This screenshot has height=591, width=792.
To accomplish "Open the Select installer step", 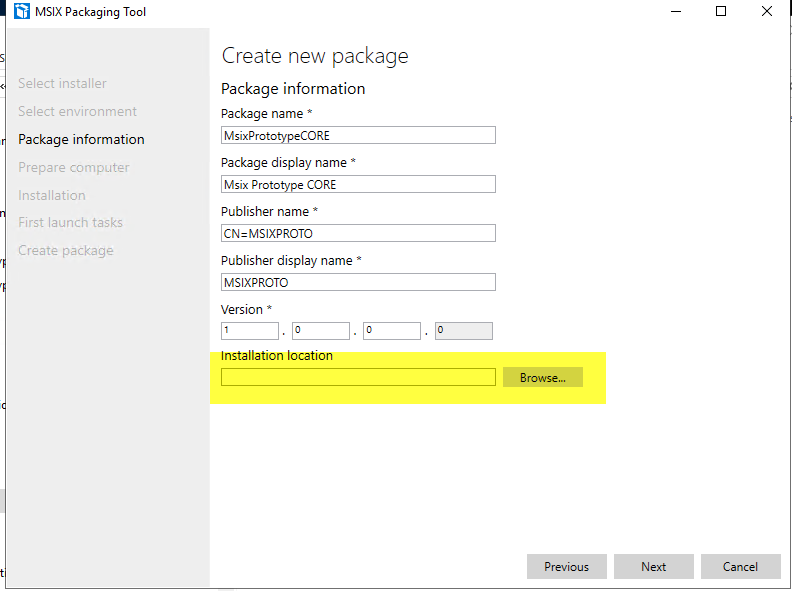I will click(x=62, y=83).
